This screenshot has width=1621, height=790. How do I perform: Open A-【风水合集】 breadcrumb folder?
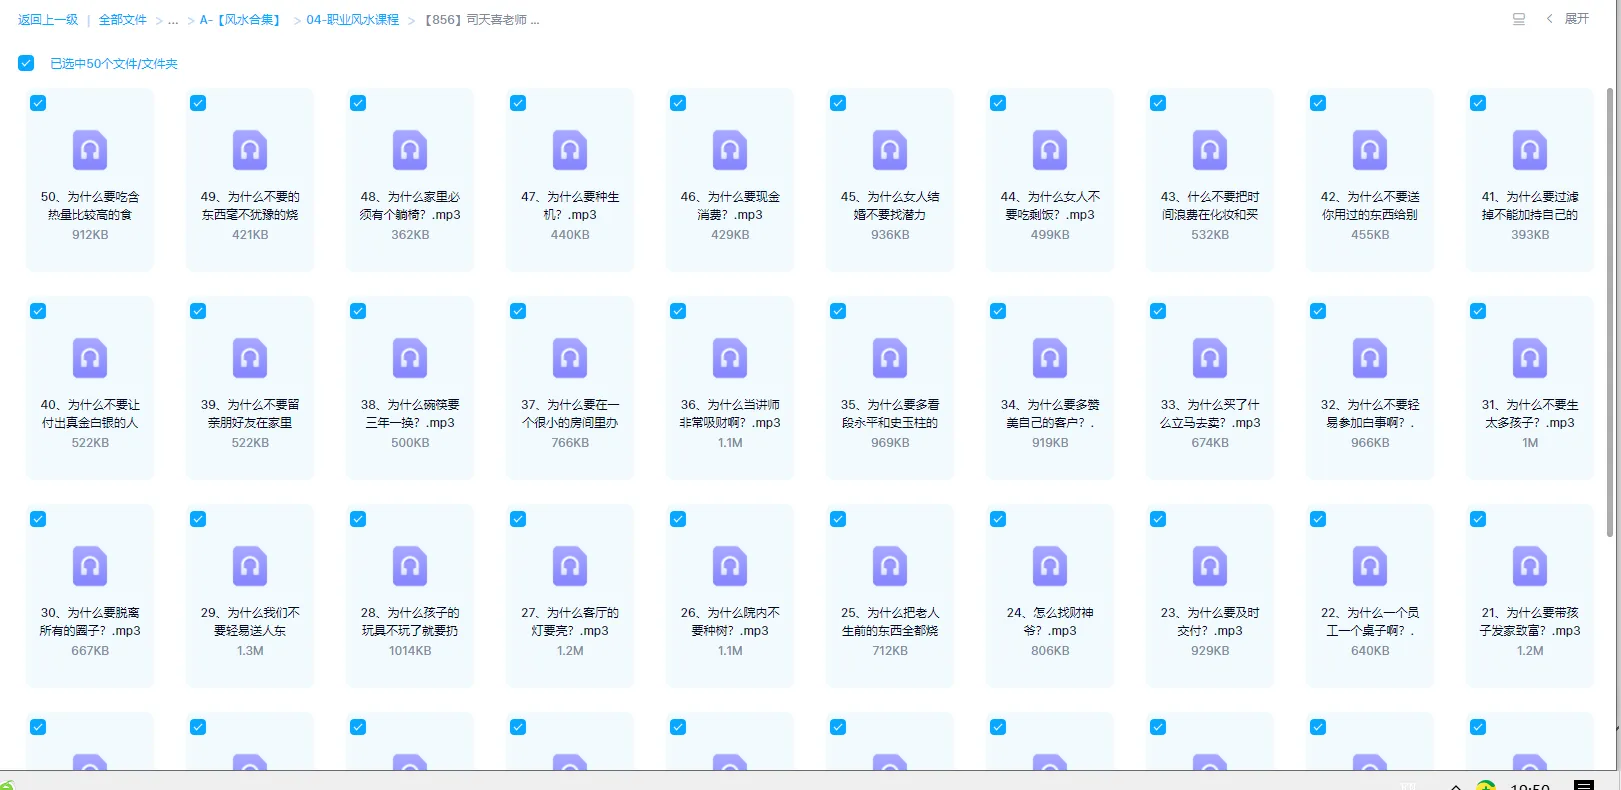click(242, 20)
